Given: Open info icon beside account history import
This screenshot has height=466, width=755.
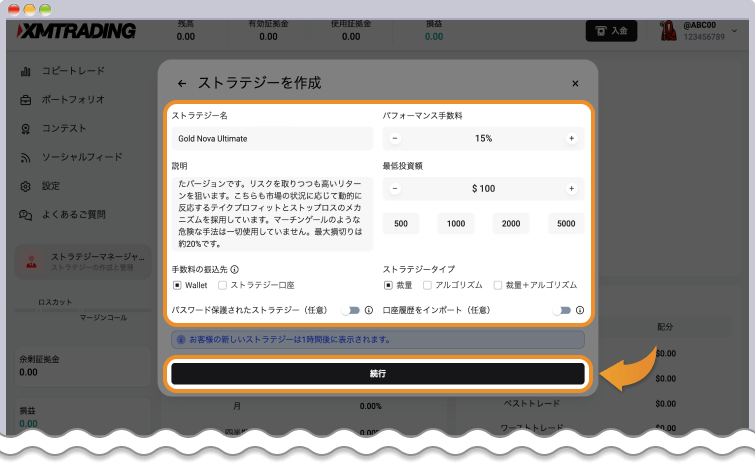Looking at the screenshot, I should [x=580, y=311].
